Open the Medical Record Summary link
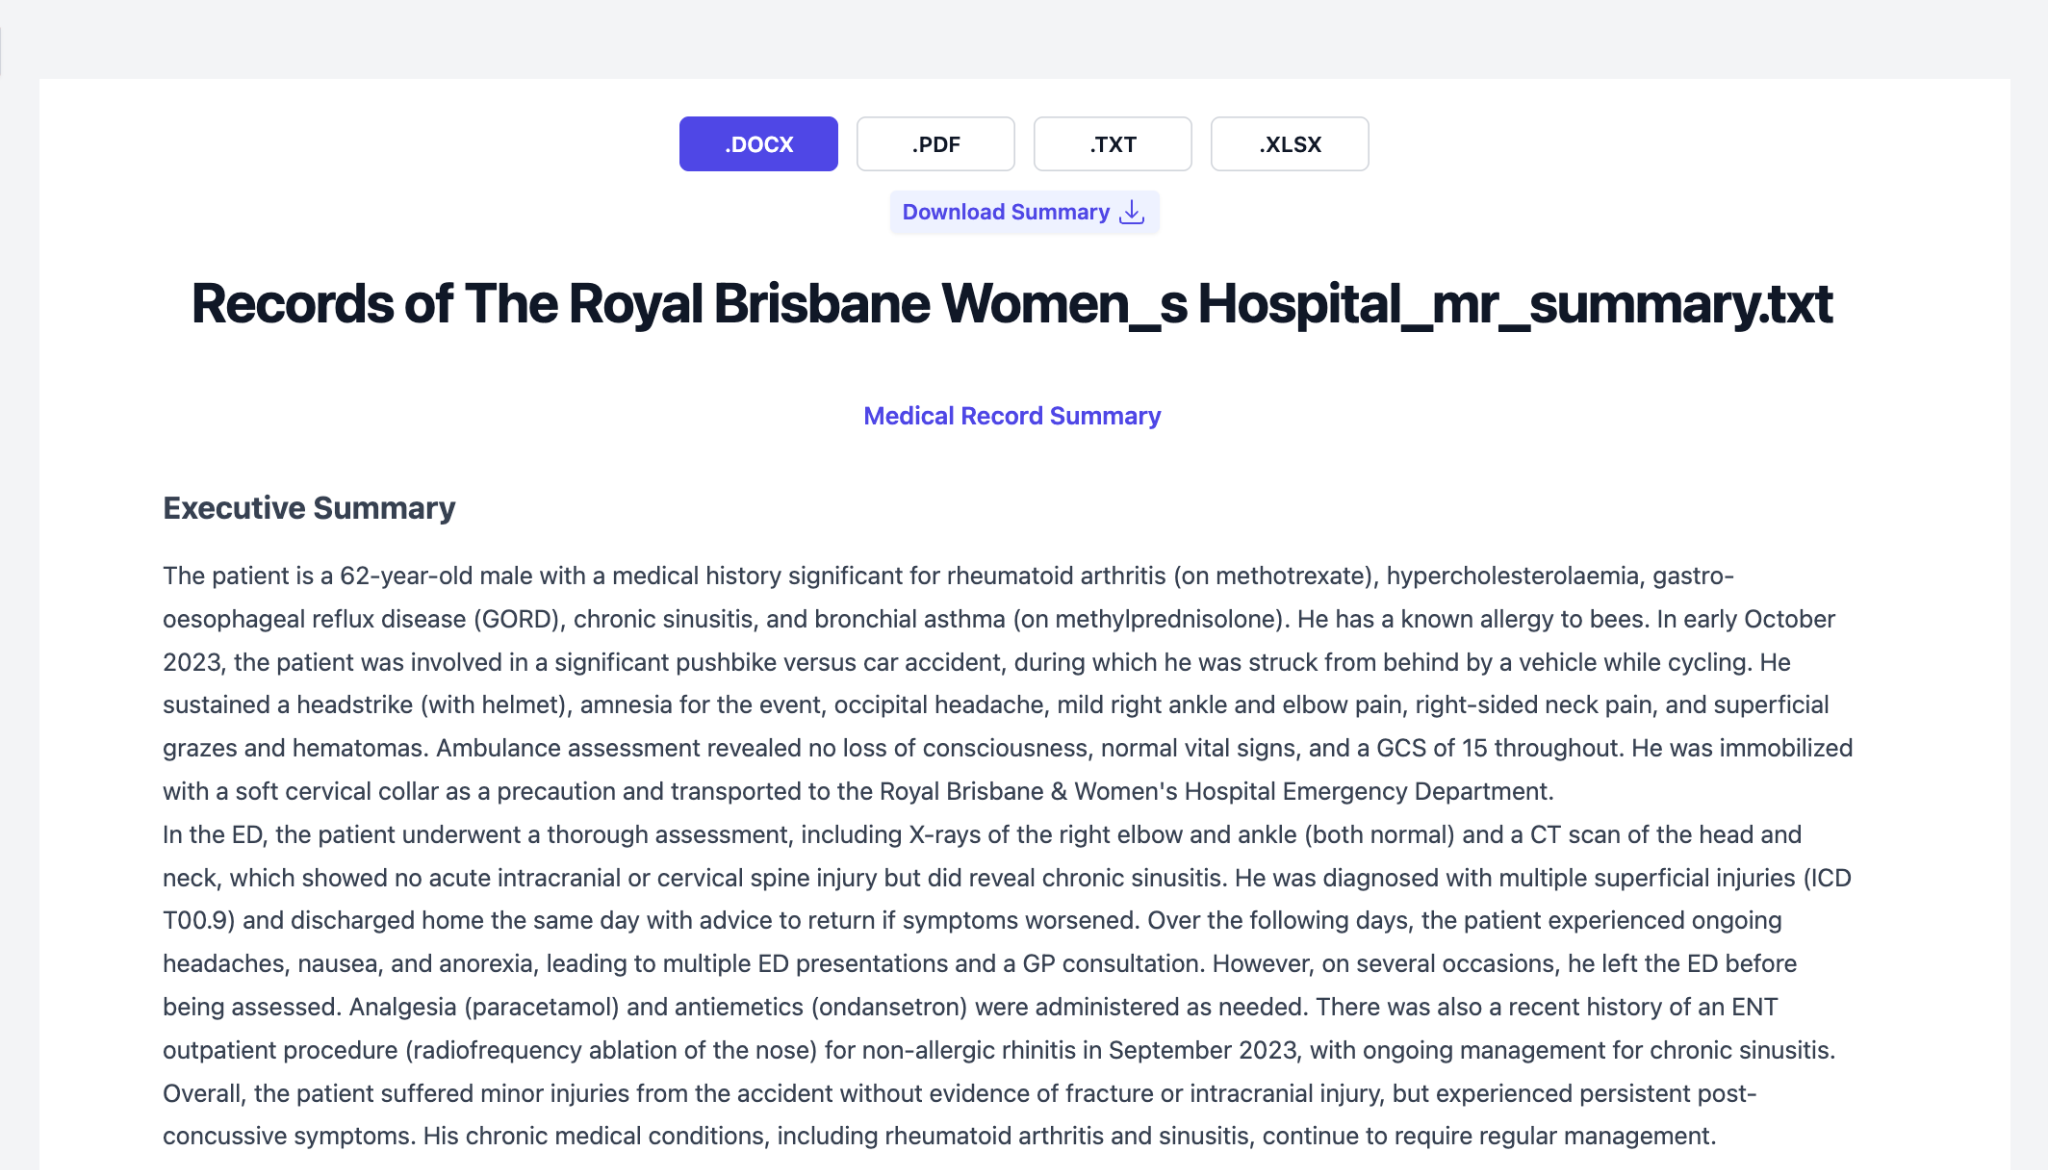The height and width of the screenshot is (1170, 2048). [1011, 416]
